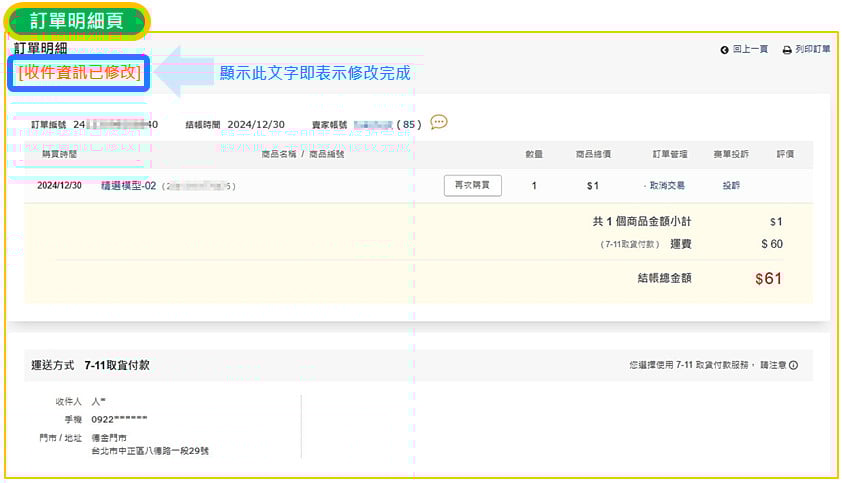Click the 取消交易 link
This screenshot has width=842, height=483.
coord(665,186)
